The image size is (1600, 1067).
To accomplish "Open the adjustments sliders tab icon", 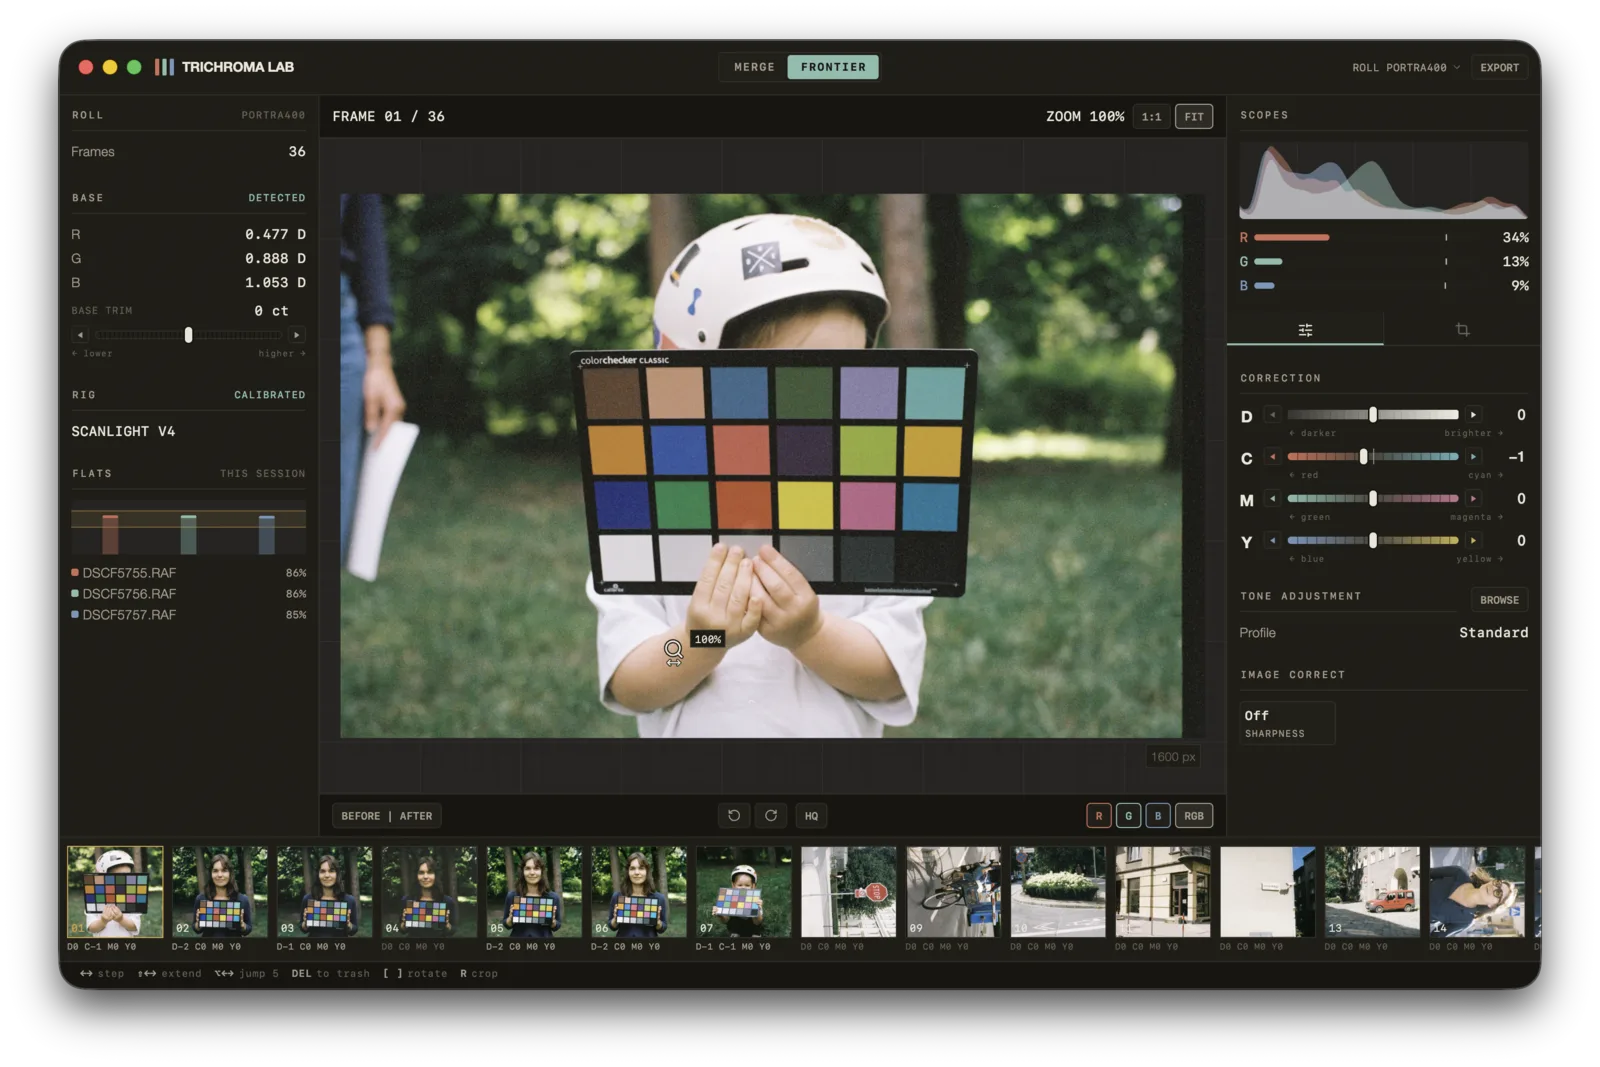I will [1305, 330].
